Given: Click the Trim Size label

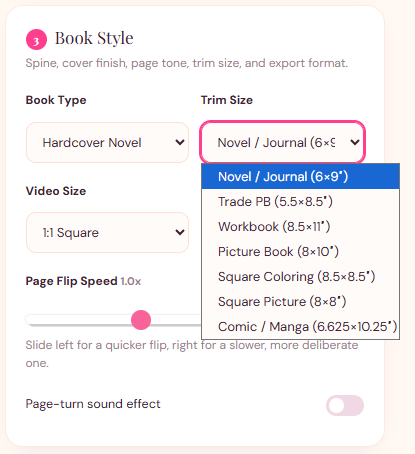Looking at the screenshot, I should click(x=227, y=100).
